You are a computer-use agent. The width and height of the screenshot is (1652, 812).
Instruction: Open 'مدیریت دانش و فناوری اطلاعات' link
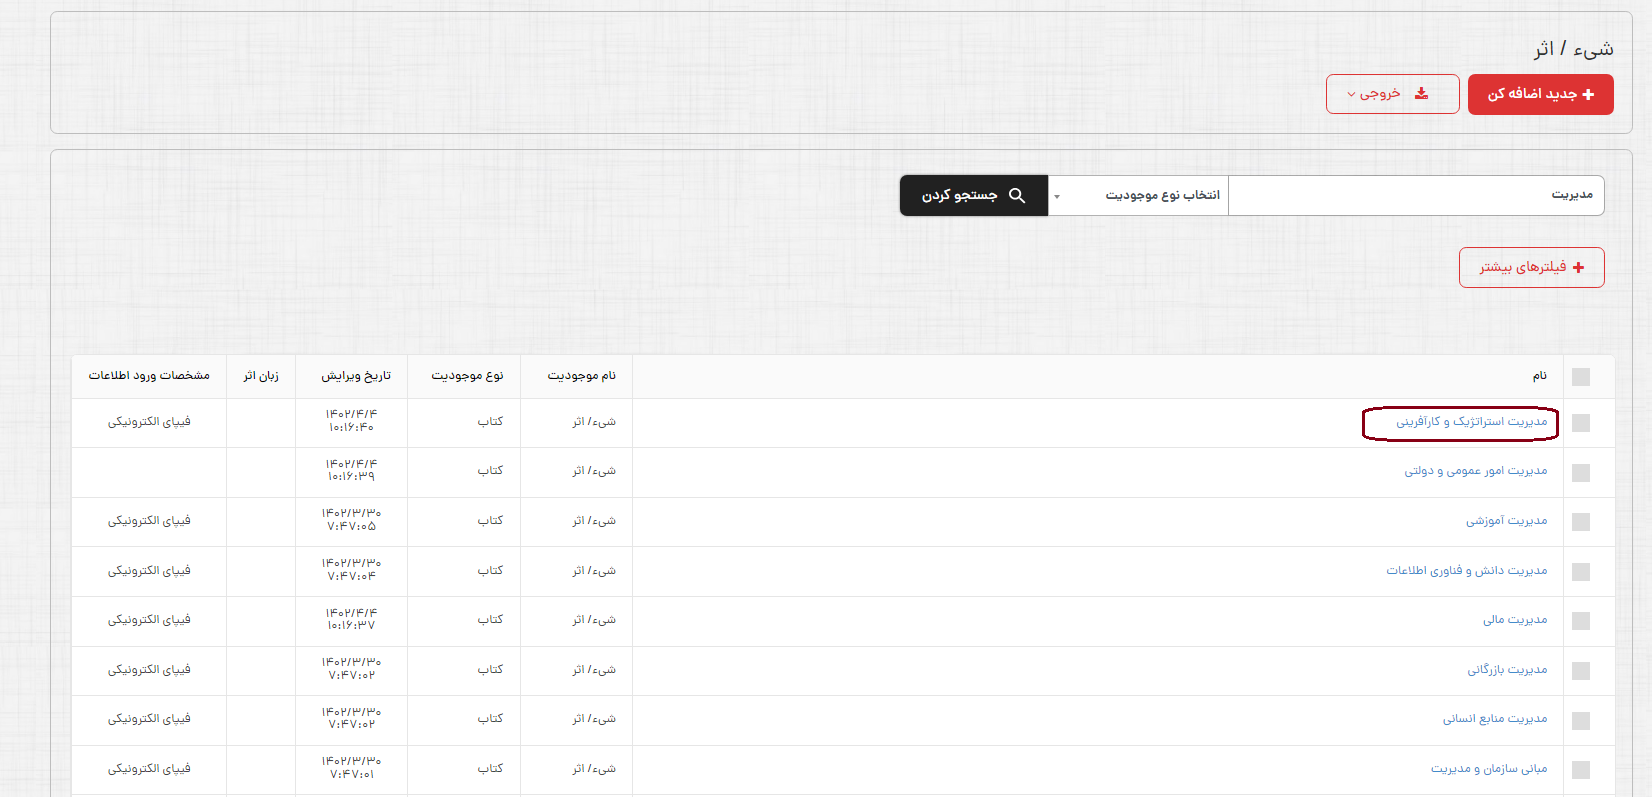click(1466, 571)
